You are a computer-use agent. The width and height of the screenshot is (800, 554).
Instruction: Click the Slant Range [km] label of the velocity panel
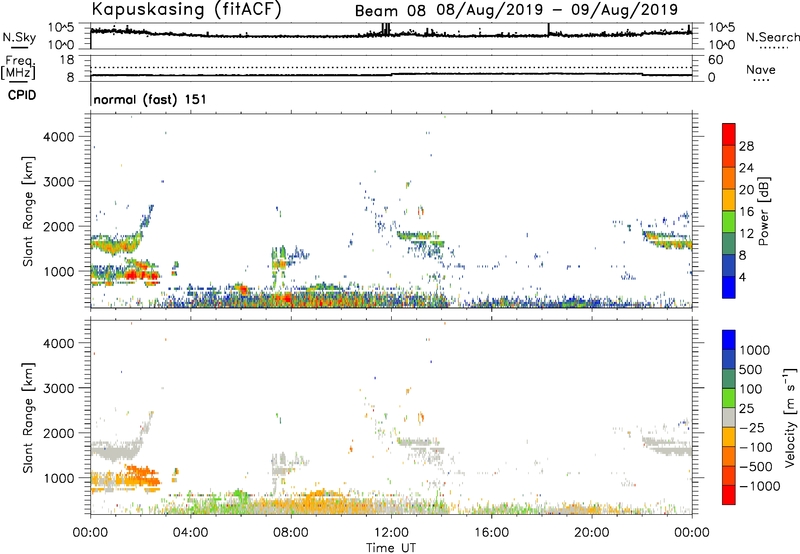28,418
